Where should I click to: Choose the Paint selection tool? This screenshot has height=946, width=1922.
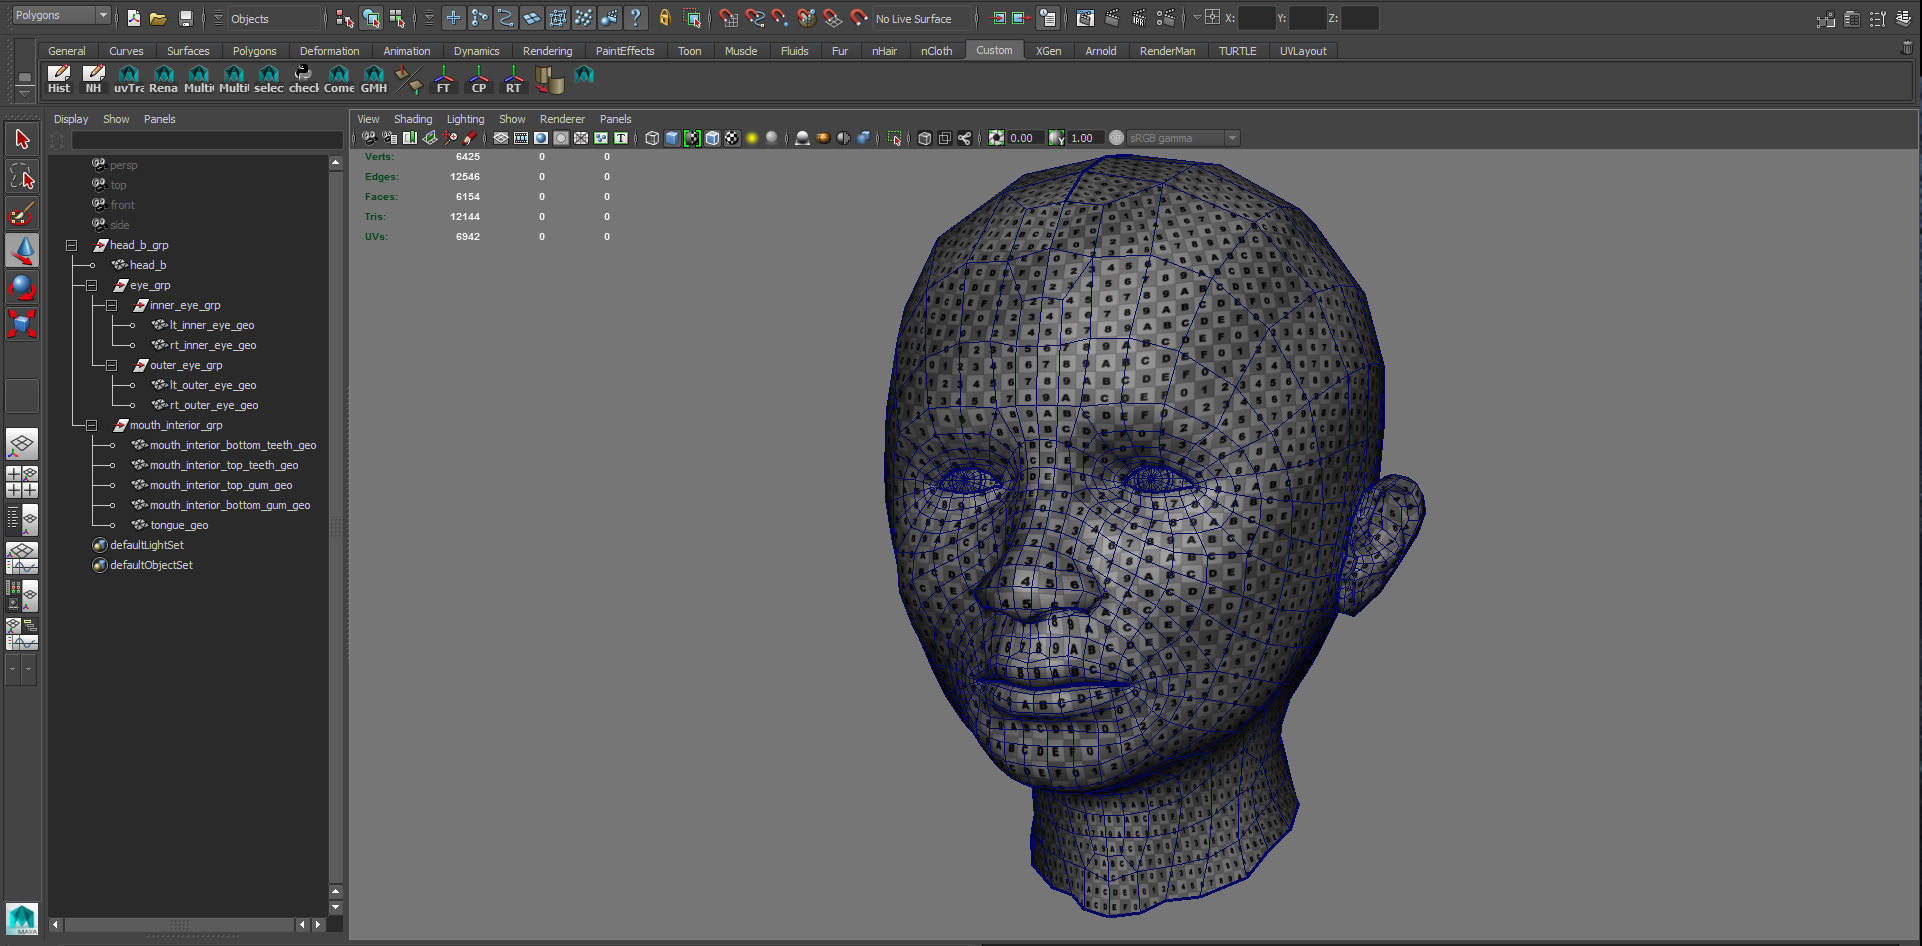22,214
